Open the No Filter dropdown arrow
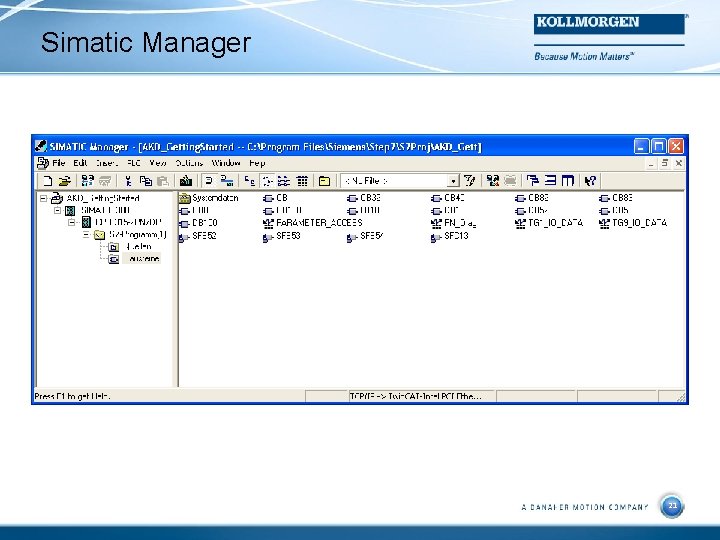 coord(453,181)
